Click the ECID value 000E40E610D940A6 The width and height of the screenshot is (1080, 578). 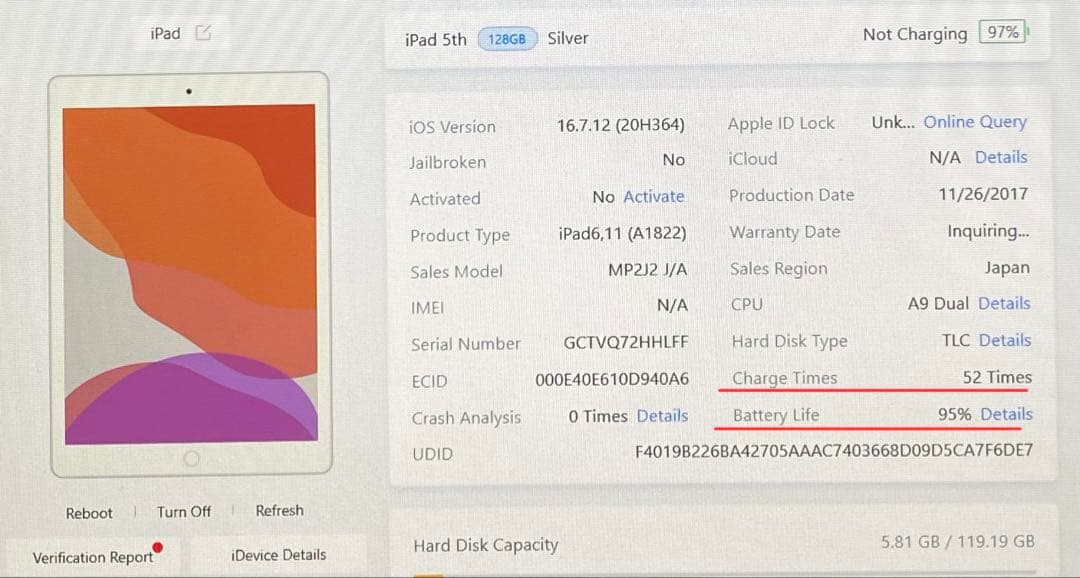612,380
